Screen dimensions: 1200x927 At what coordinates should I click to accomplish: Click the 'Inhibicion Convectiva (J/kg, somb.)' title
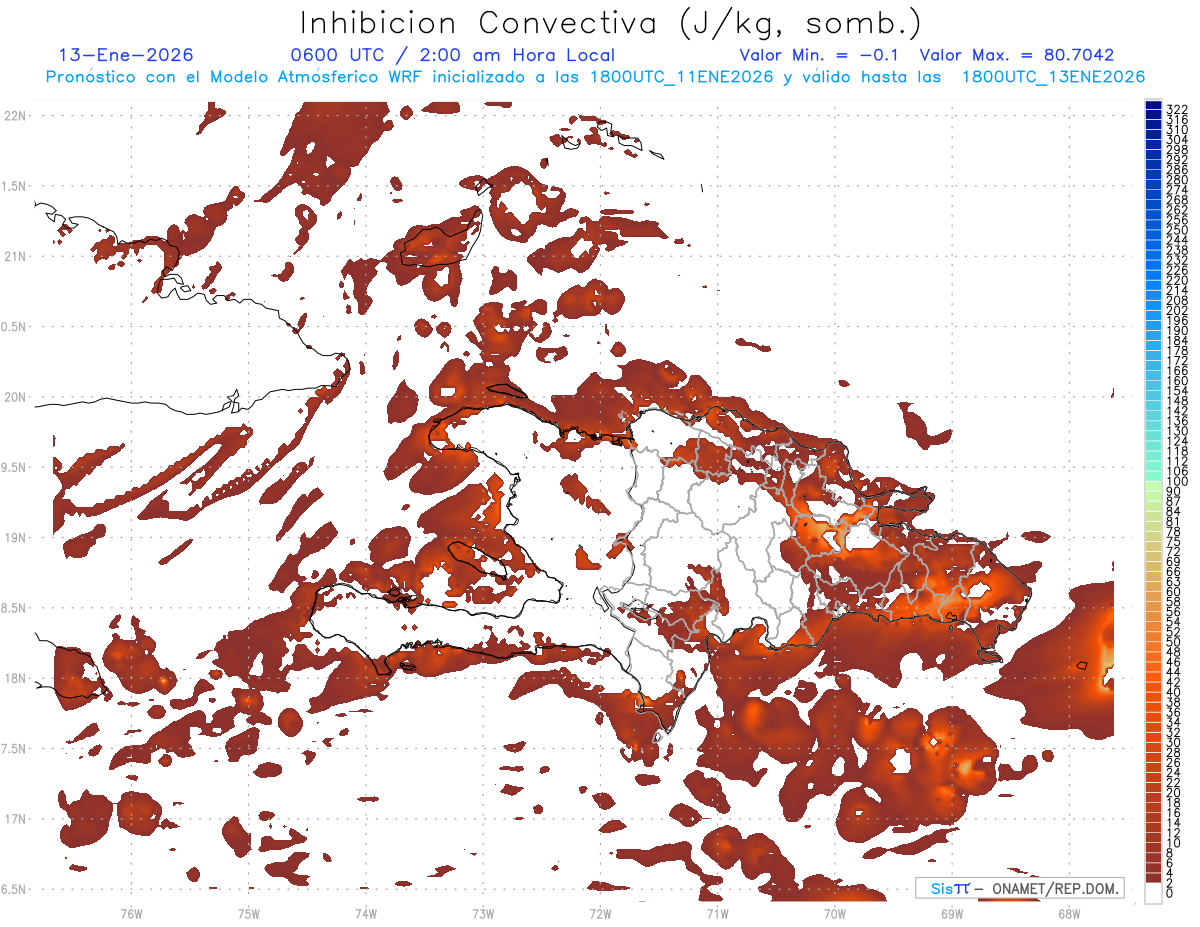(611, 23)
